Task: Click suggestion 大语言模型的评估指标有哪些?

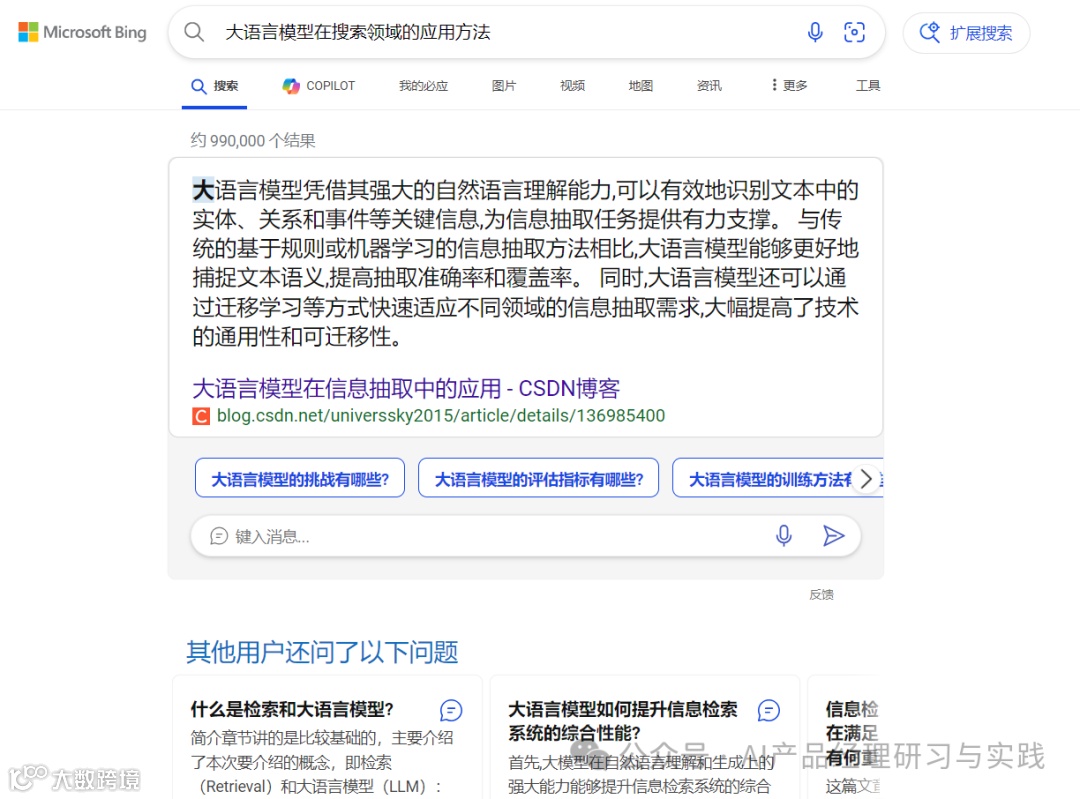Action: (x=539, y=478)
